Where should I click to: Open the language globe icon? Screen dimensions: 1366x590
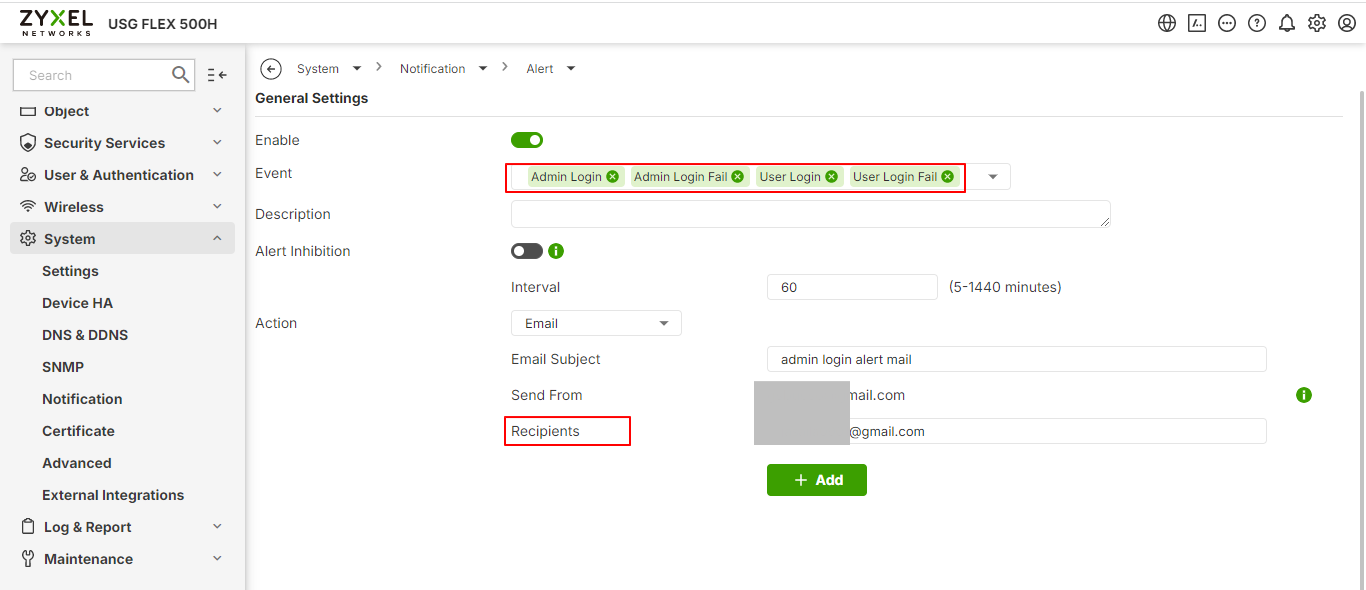pyautogui.click(x=1167, y=23)
